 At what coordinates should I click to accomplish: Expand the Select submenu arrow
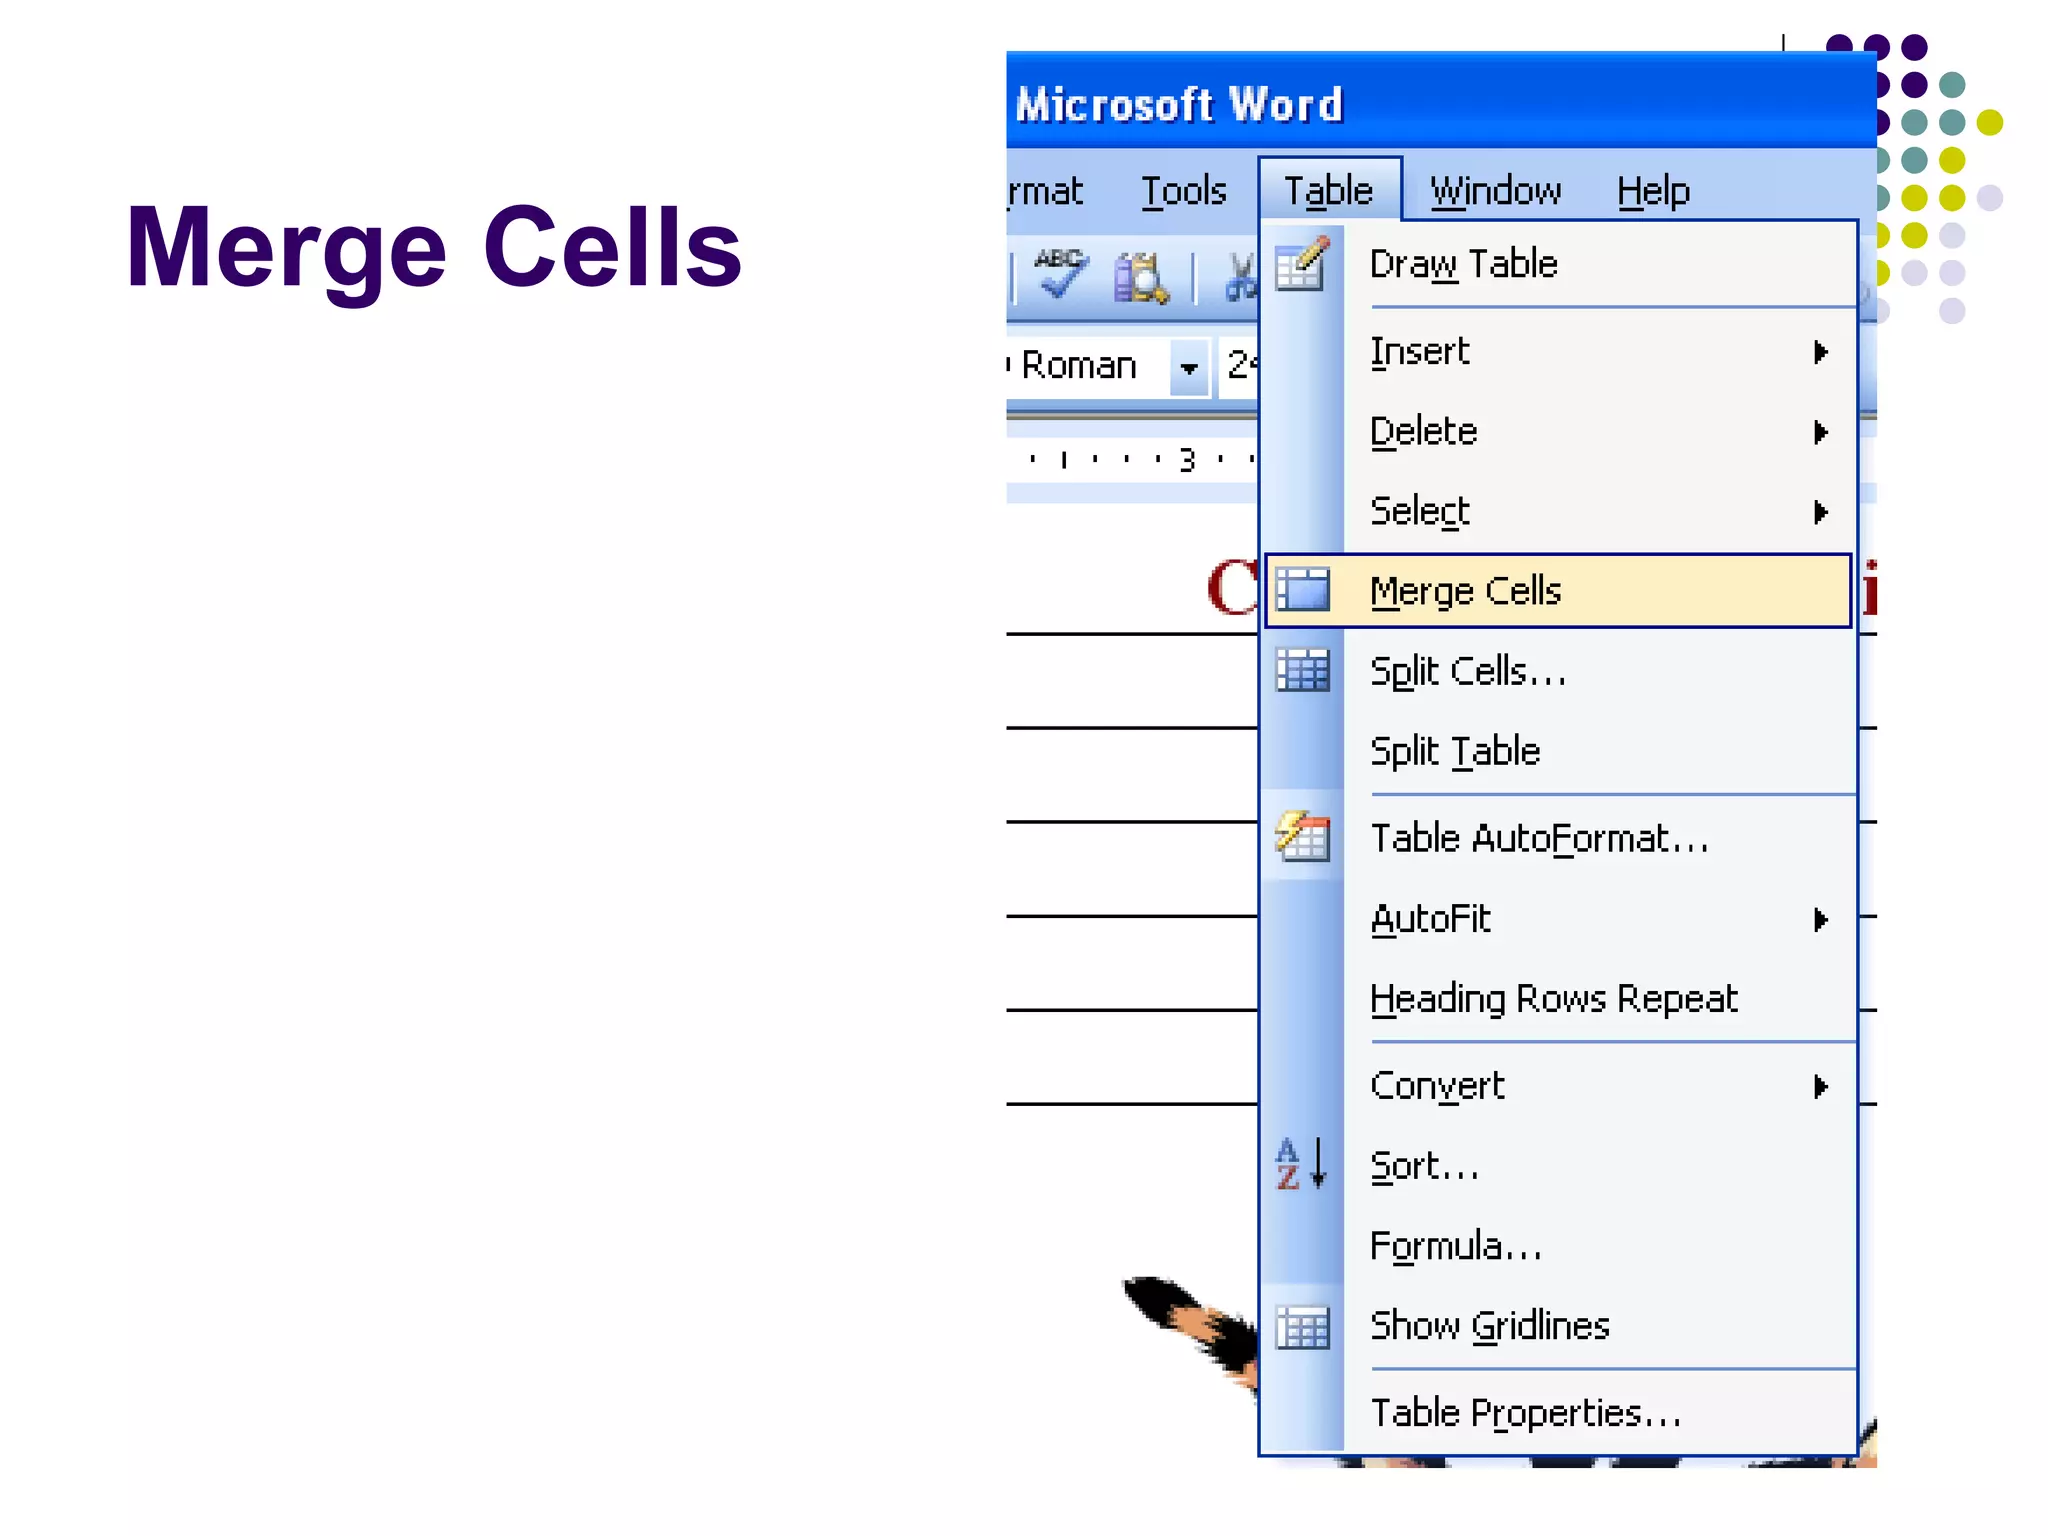1821,512
